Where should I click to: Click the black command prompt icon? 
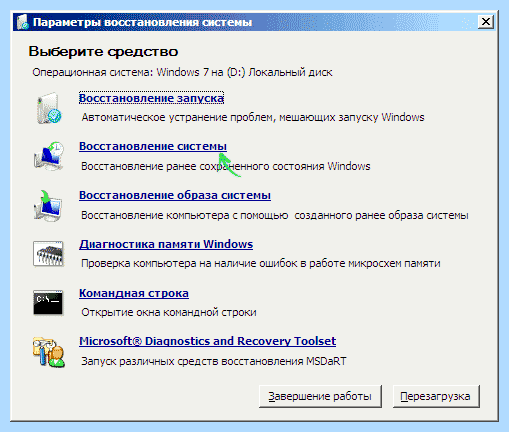[x=48, y=303]
